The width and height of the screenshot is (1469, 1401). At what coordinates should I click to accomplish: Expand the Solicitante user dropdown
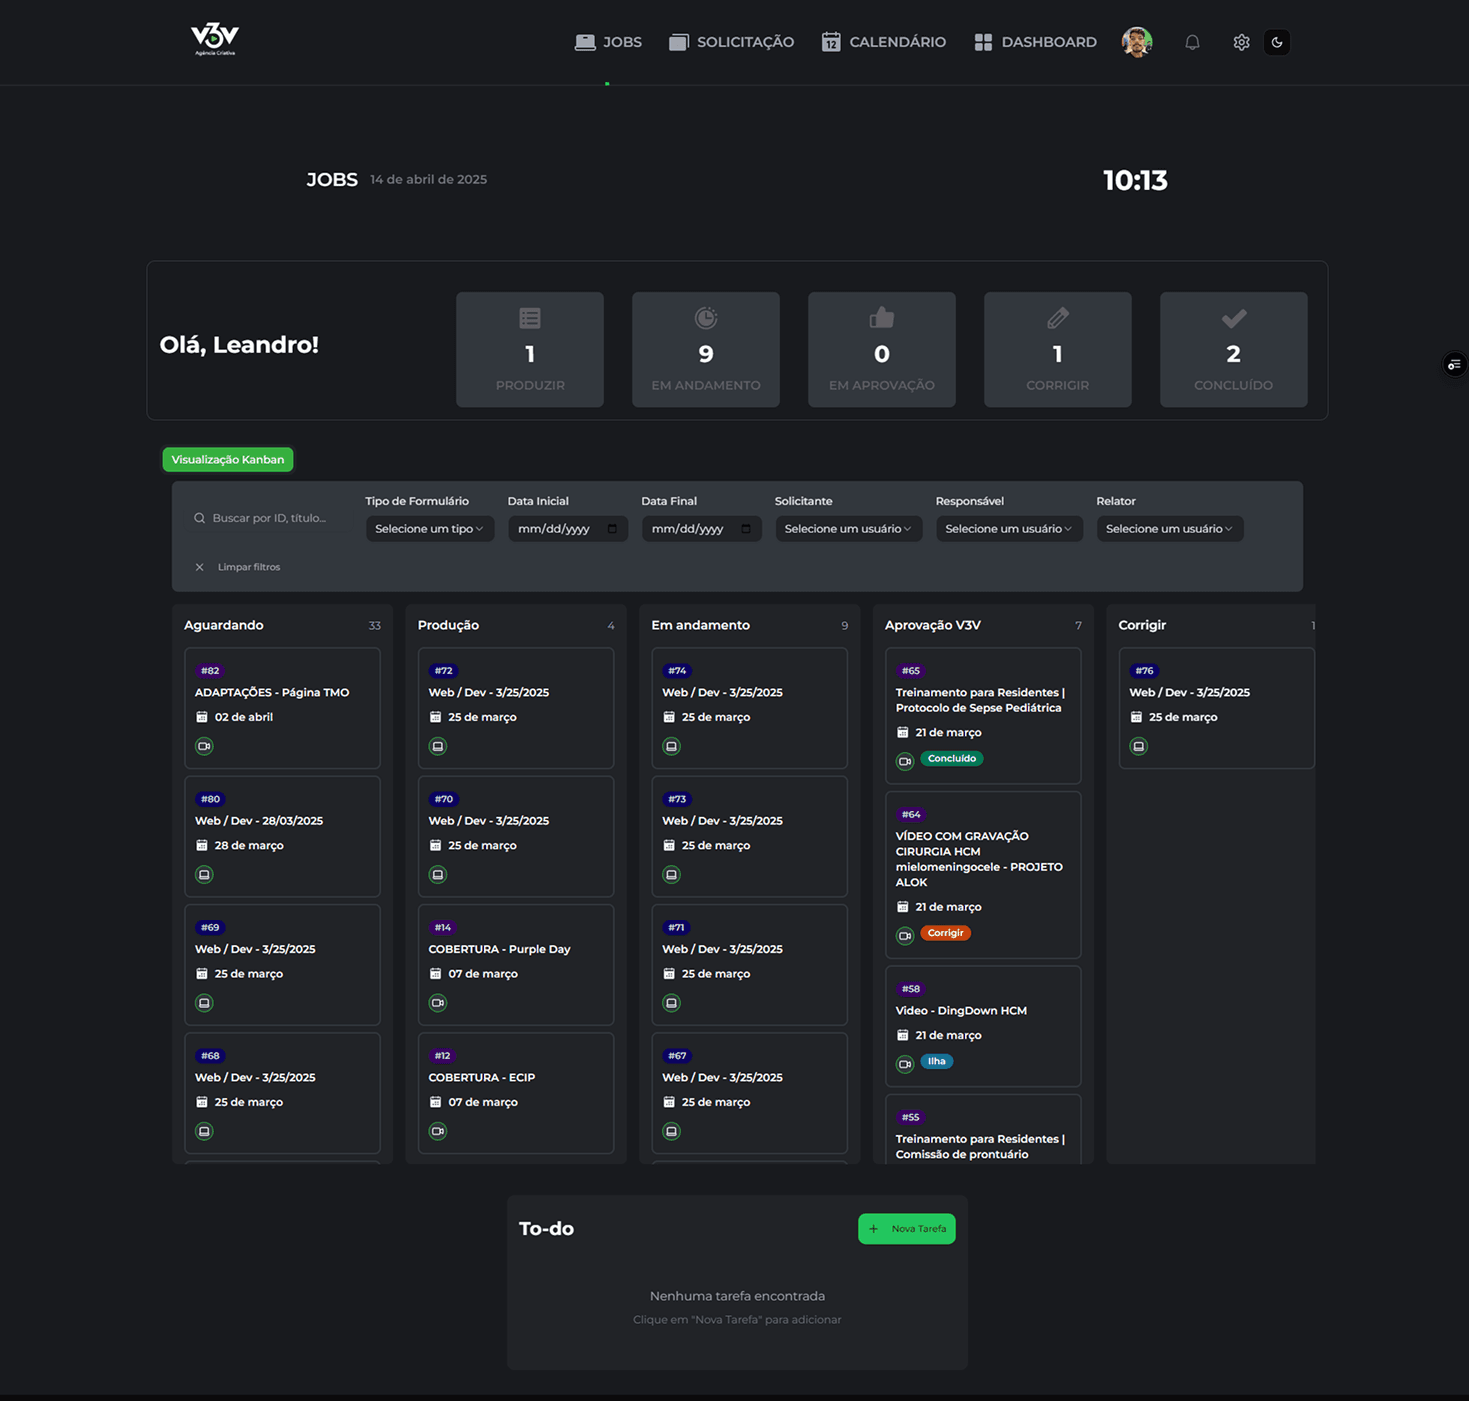click(847, 528)
